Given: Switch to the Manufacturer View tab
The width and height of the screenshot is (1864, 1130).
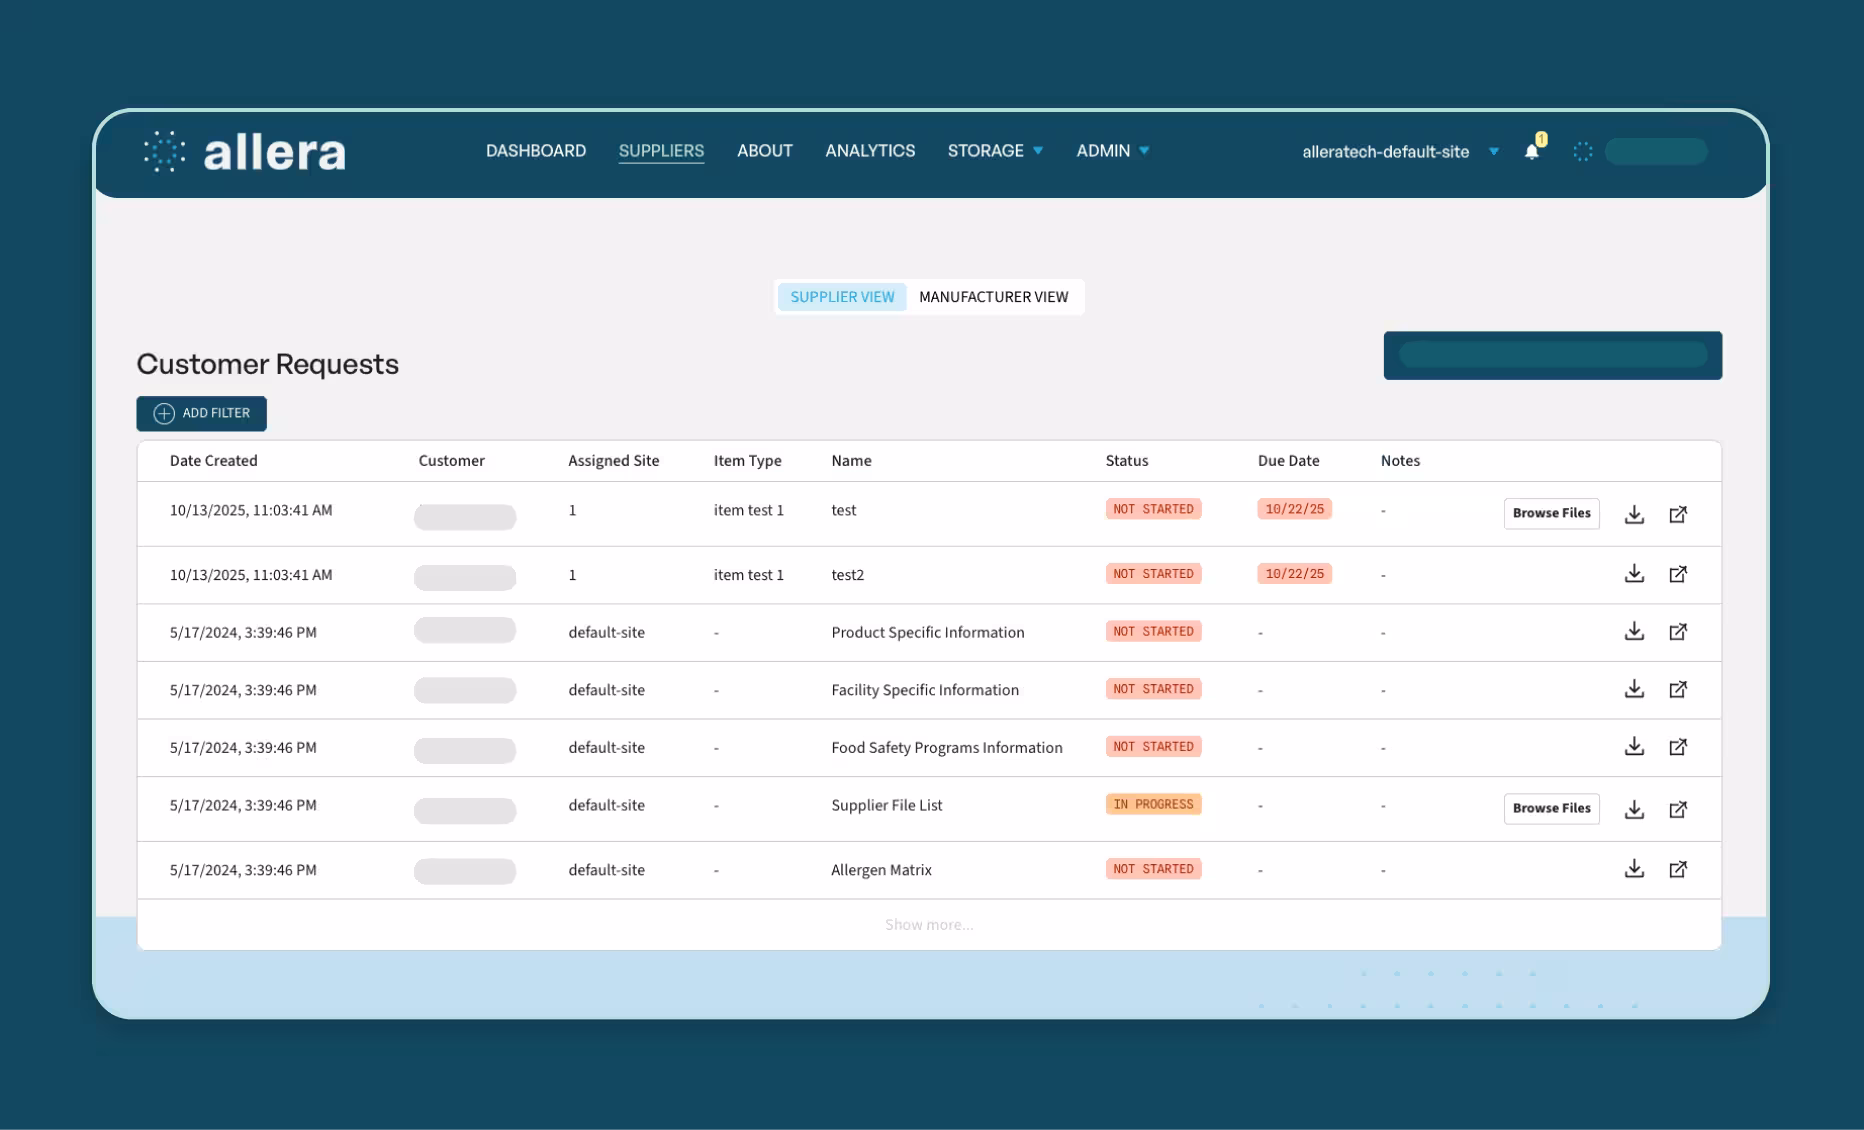Looking at the screenshot, I should [x=994, y=297].
